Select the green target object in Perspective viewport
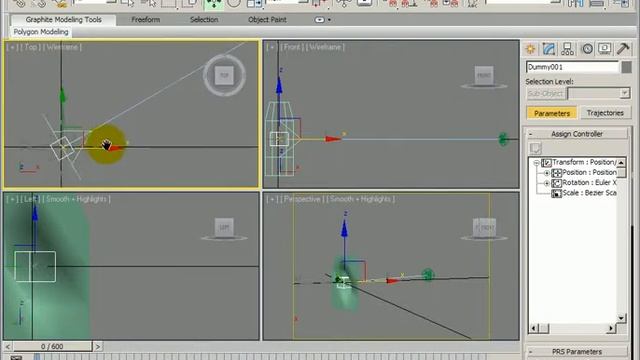This screenshot has height=360, width=640. tap(427, 274)
